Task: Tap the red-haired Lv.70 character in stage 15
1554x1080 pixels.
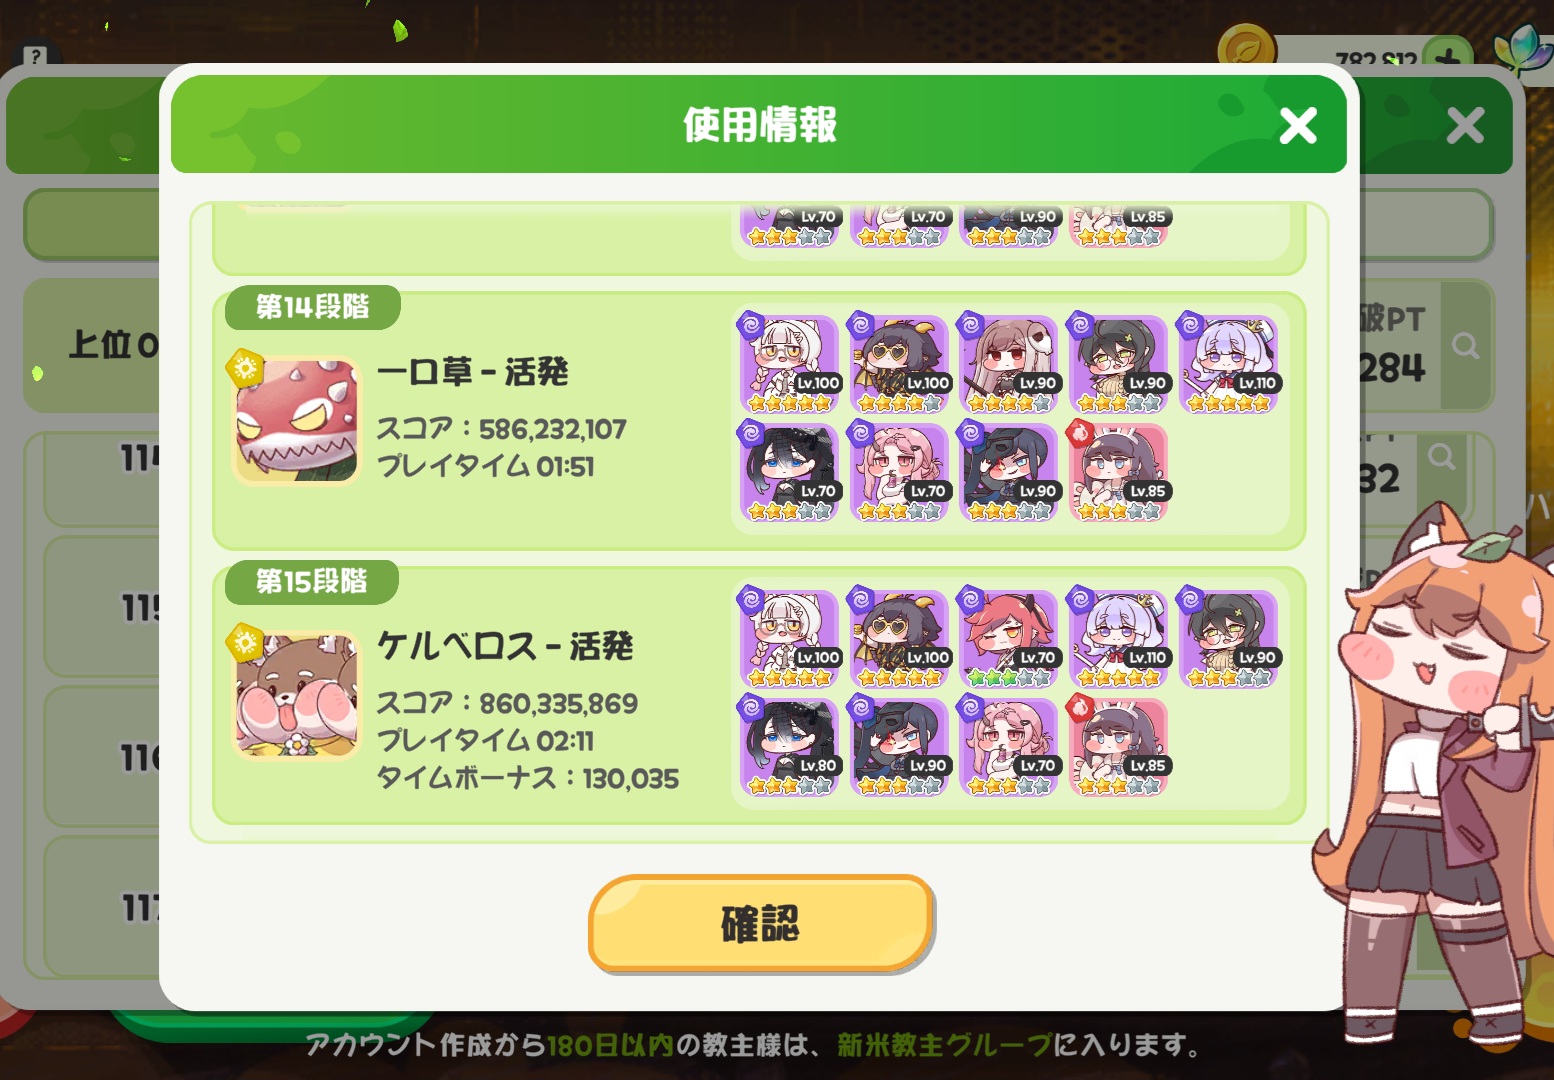Action: pos(1009,638)
